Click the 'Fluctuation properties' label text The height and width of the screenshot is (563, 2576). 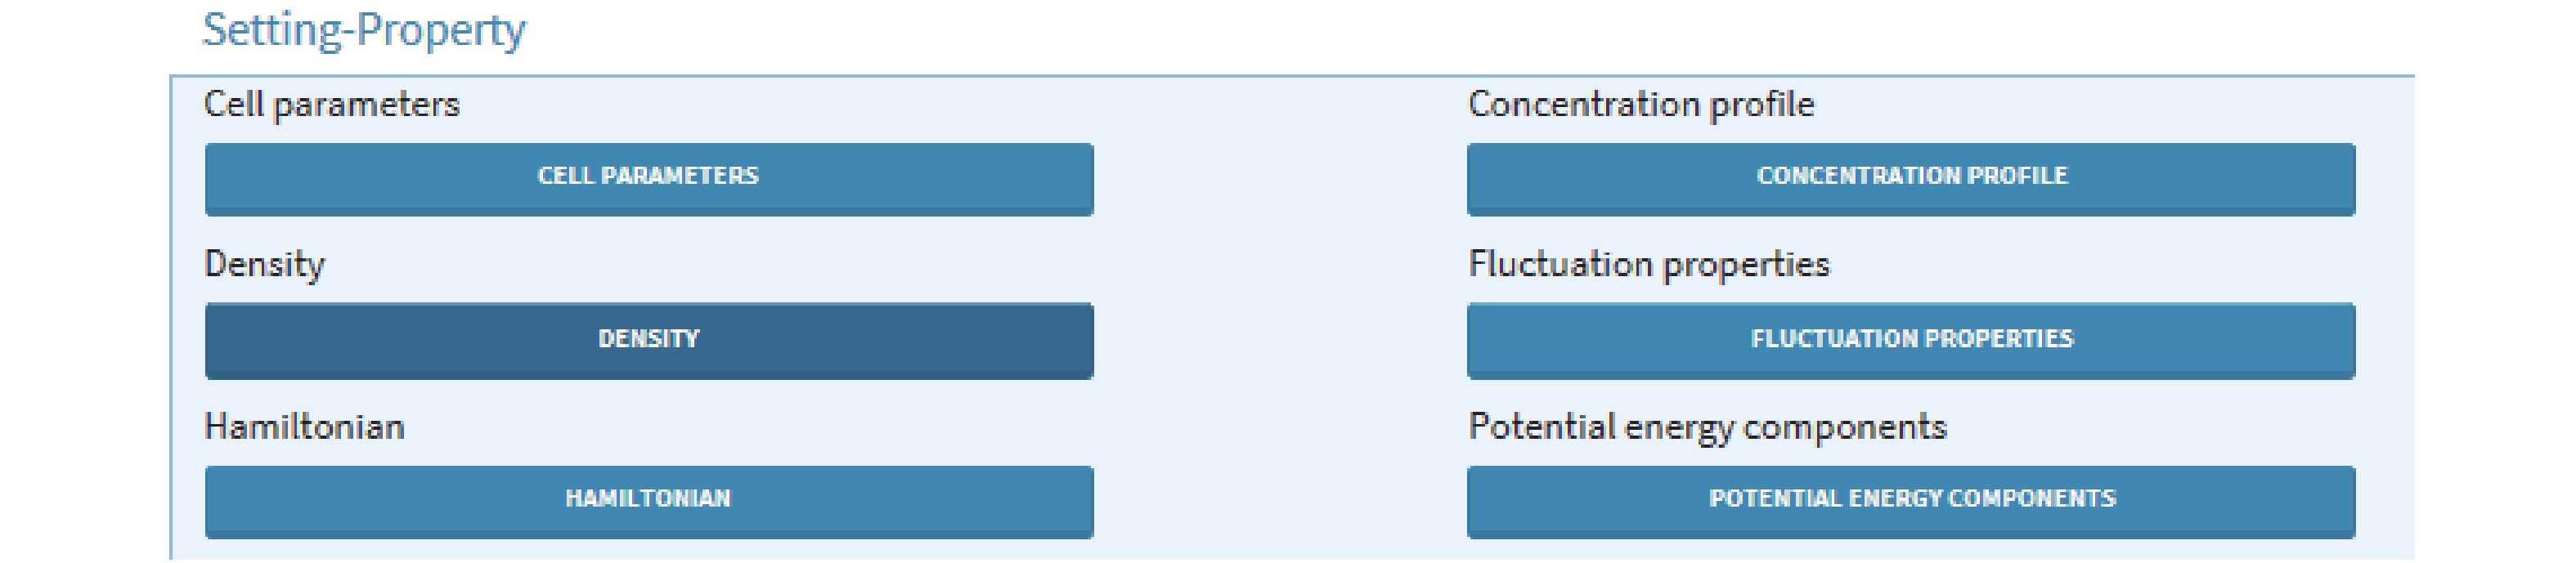1649,265
